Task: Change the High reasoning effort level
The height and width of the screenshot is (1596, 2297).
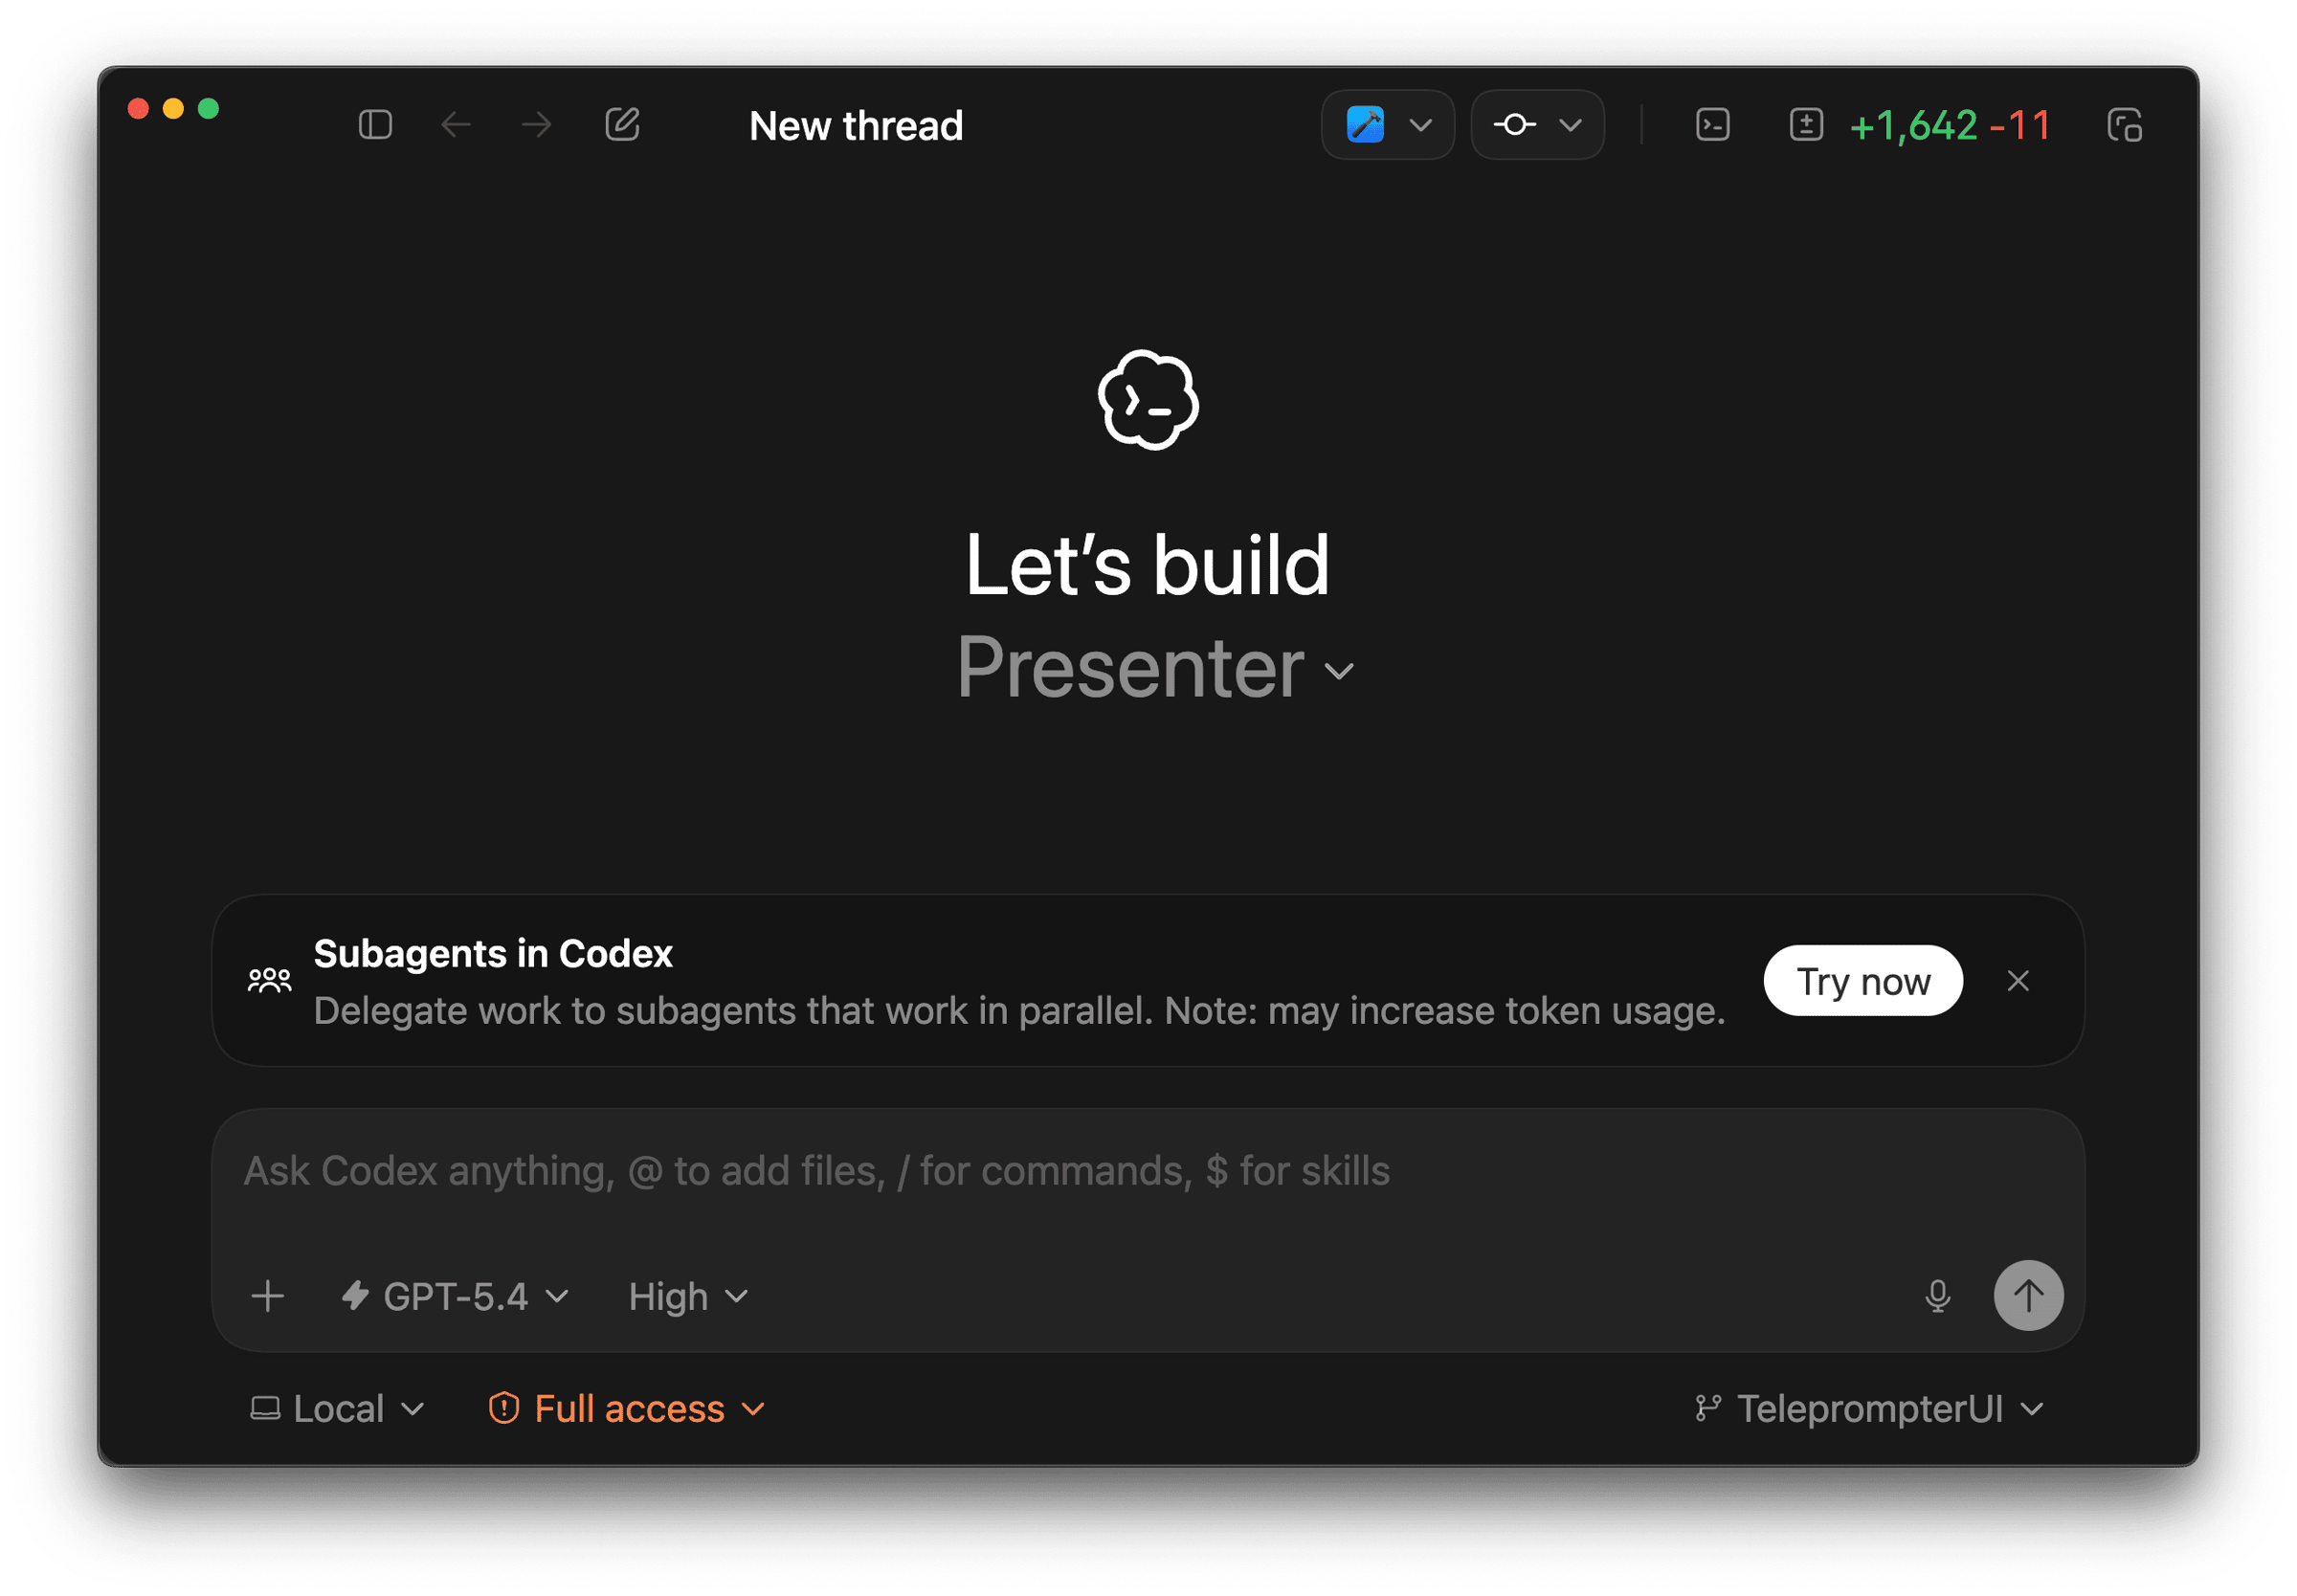Action: coord(688,1297)
